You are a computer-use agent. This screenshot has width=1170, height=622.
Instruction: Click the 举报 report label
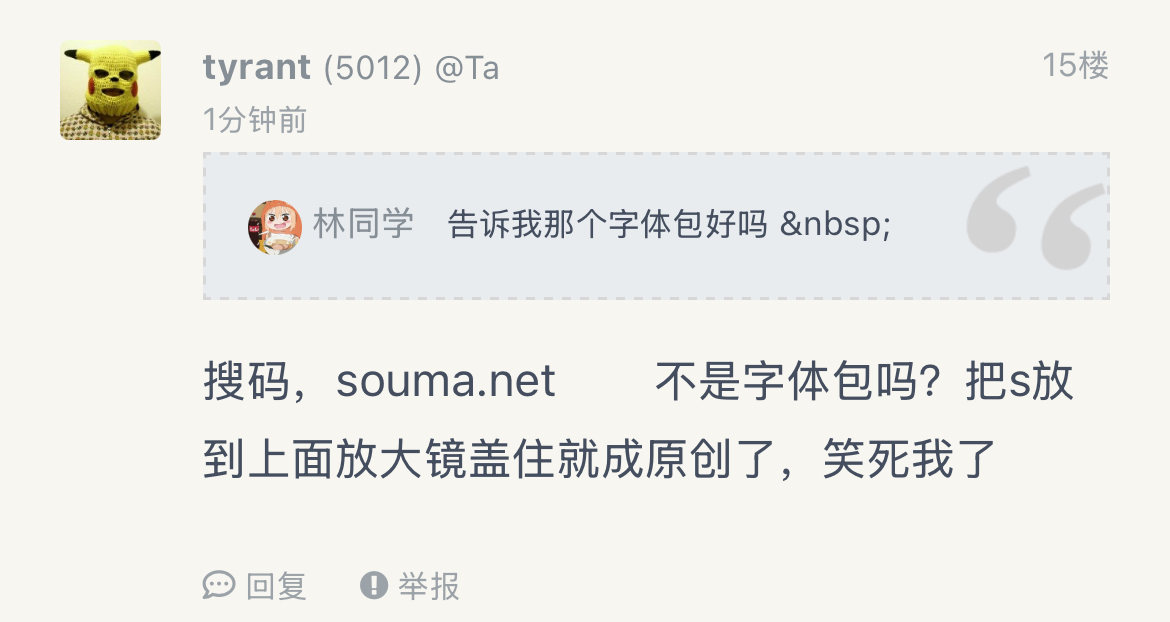coord(430,586)
